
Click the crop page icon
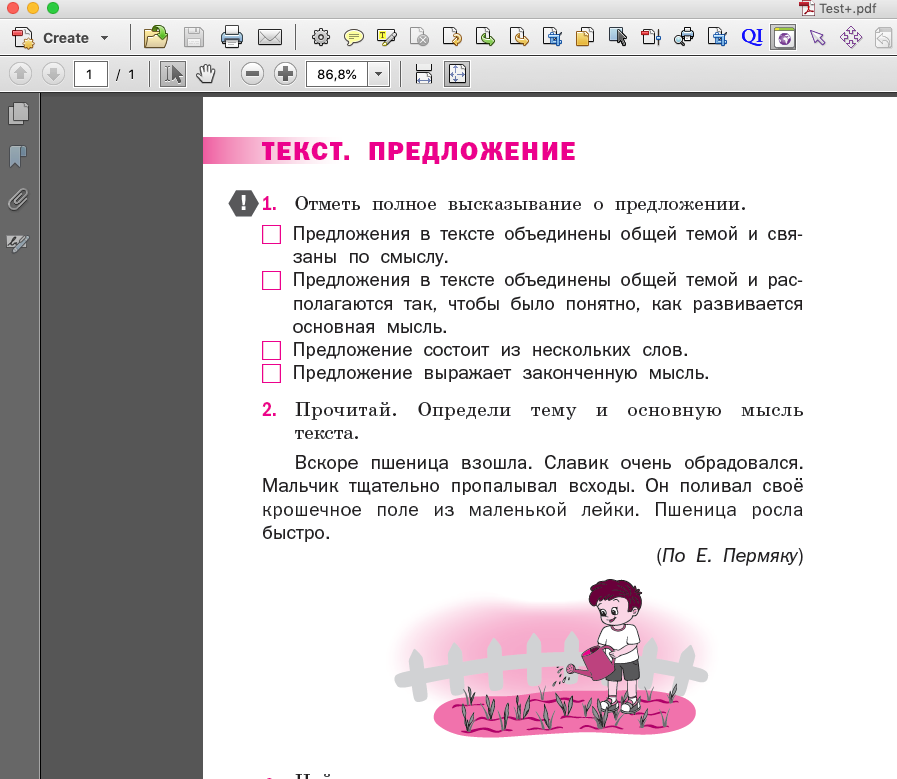(x=552, y=38)
